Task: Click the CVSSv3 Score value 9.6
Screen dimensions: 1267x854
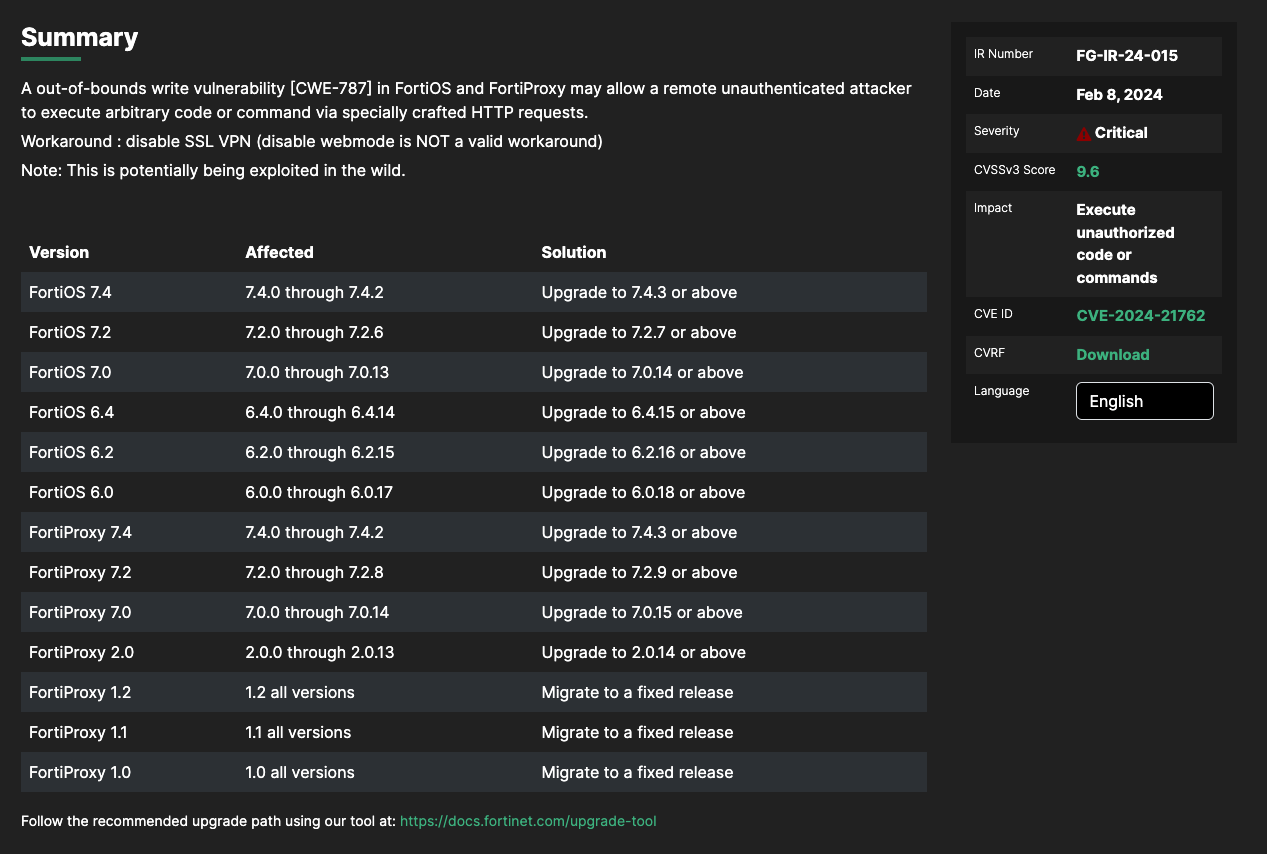Action: pos(1087,171)
